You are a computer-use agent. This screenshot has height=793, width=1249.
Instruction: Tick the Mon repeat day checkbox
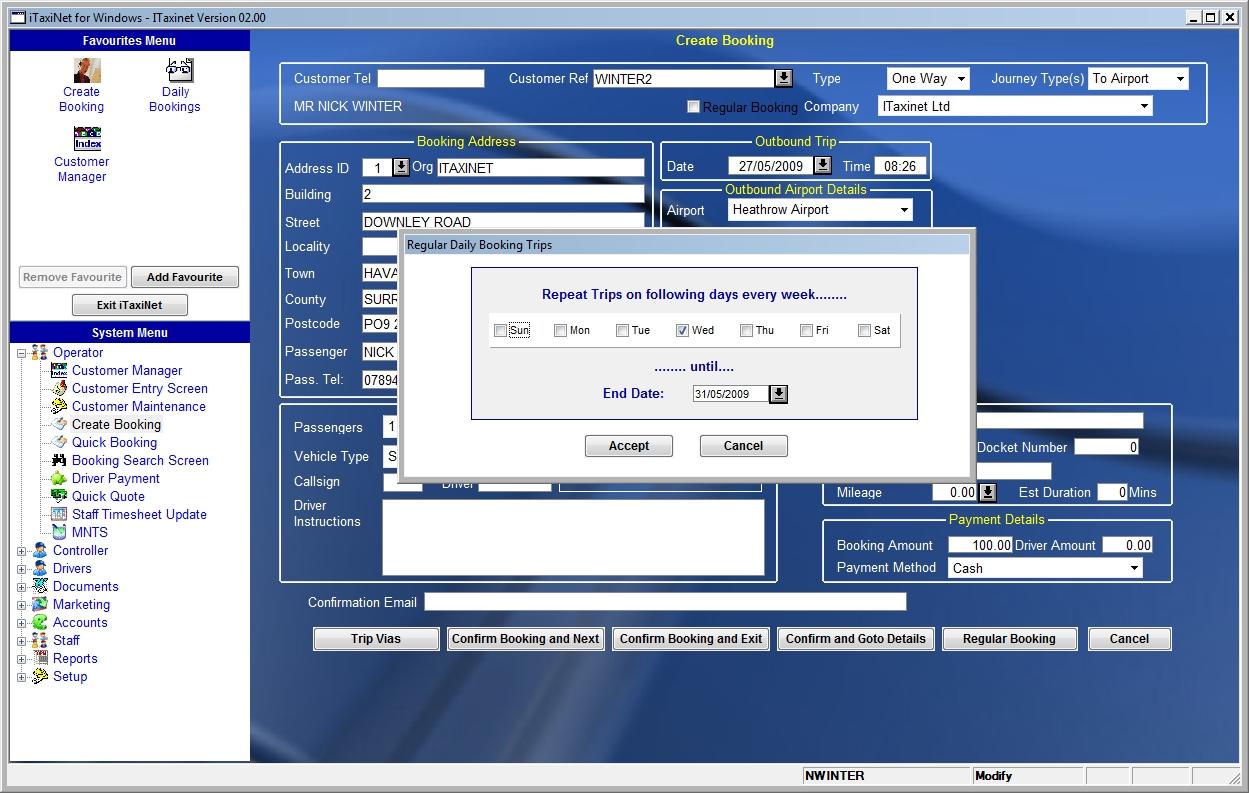(561, 331)
